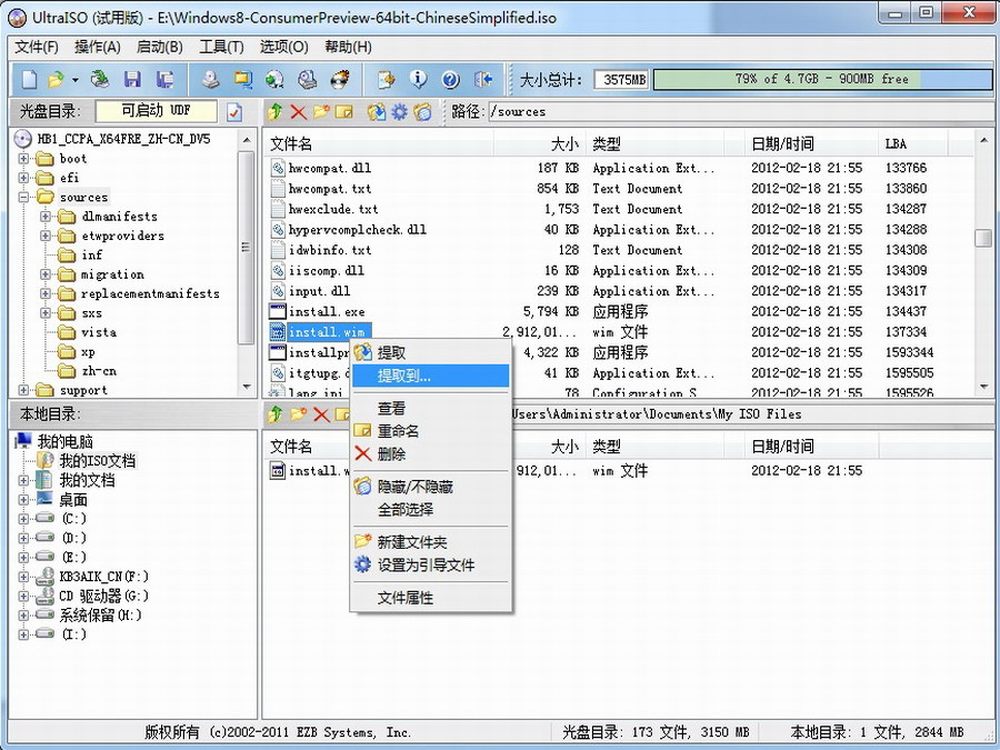Click red X delete icon beside path
Image resolution: width=1000 pixels, height=750 pixels.
tap(298, 112)
